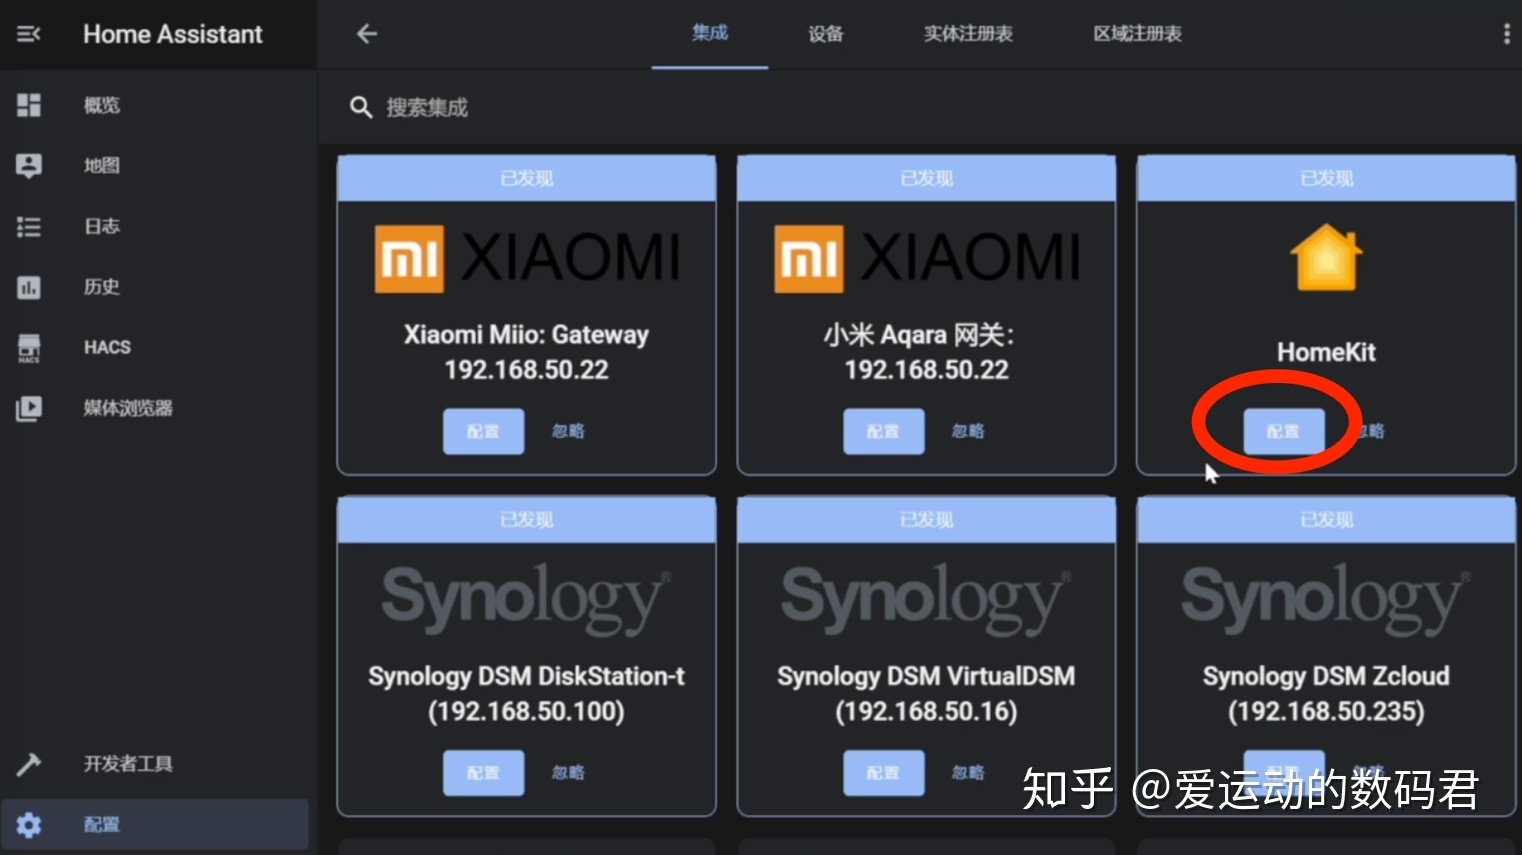This screenshot has height=855, width=1522.
Task: Click the Home Assistant title
Action: pos(173,34)
